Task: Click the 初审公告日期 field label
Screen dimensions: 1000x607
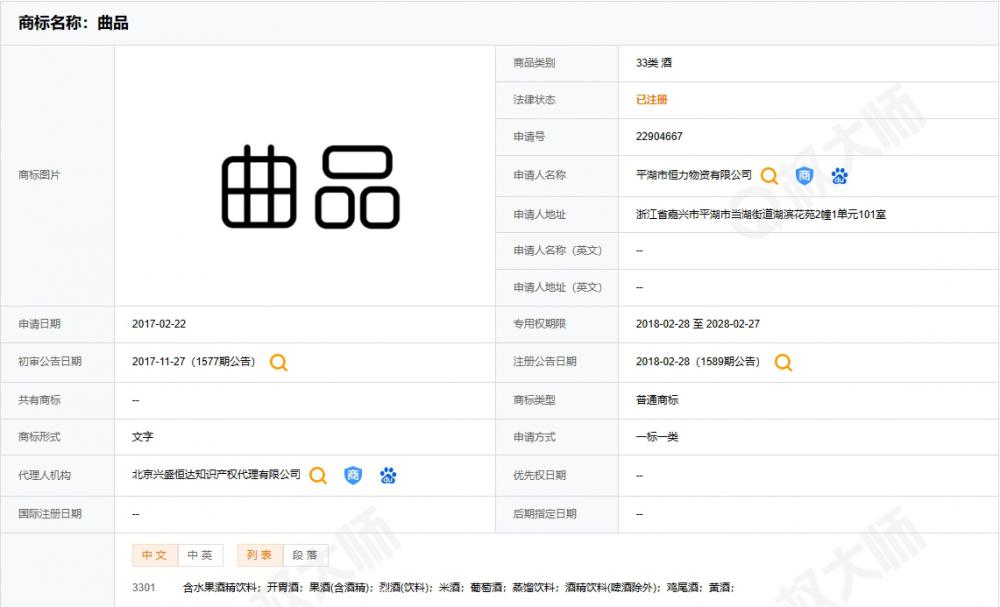Action: pyautogui.click(x=50, y=362)
